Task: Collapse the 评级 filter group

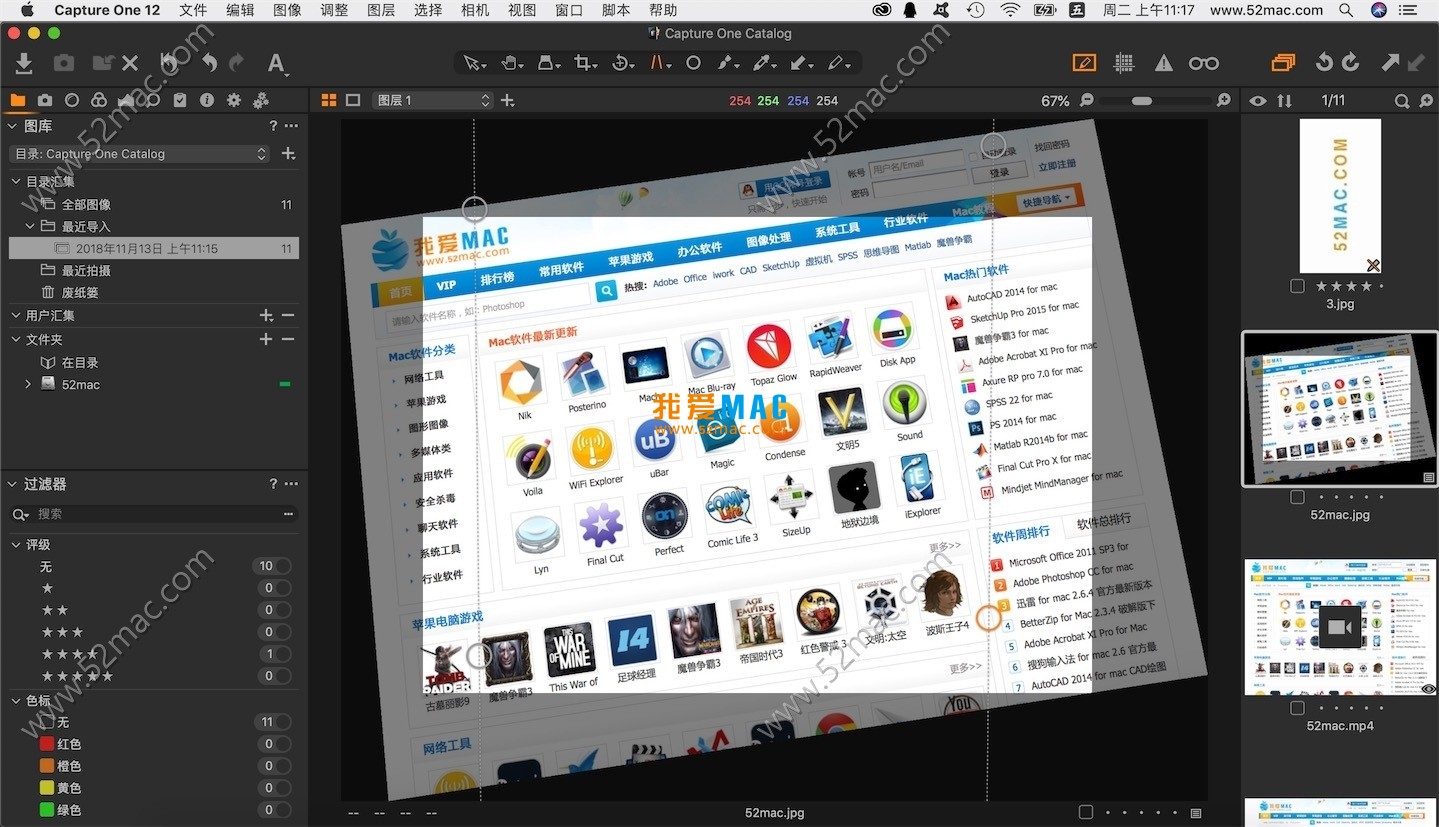Action: pyautogui.click(x=16, y=545)
